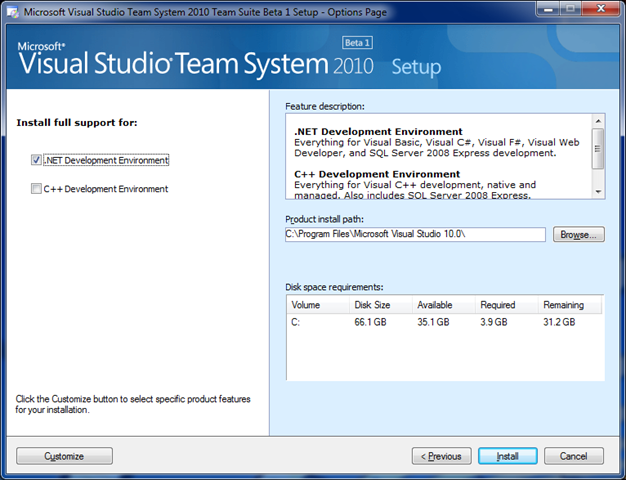Viewport: 626px width, 480px height.
Task: Click the setup window title bar icon
Action: tap(13, 13)
